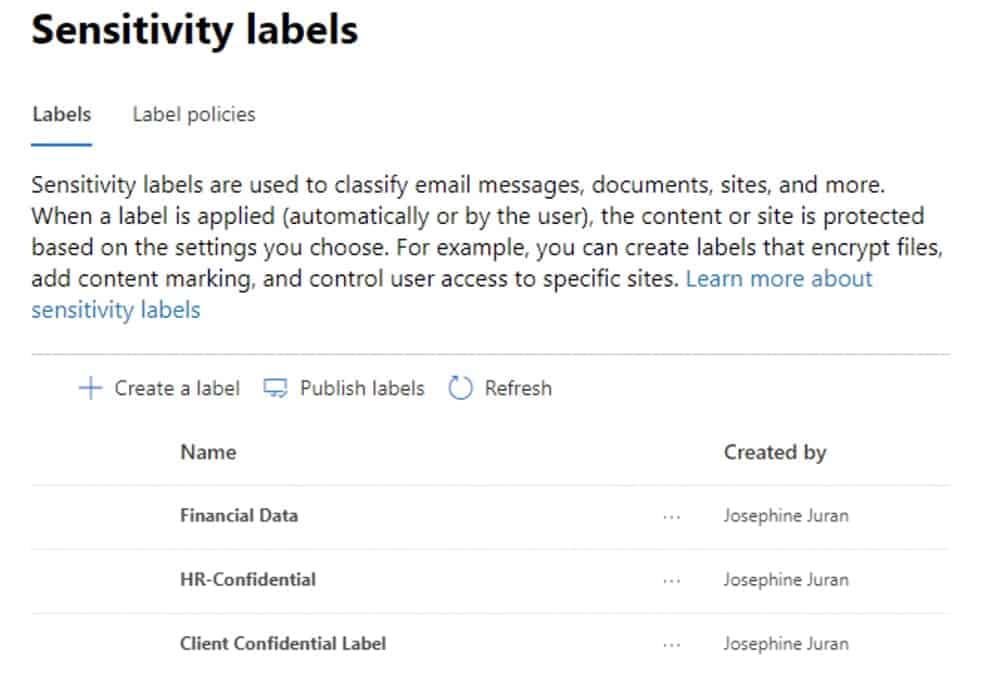Sort by the Created by column header

775,452
